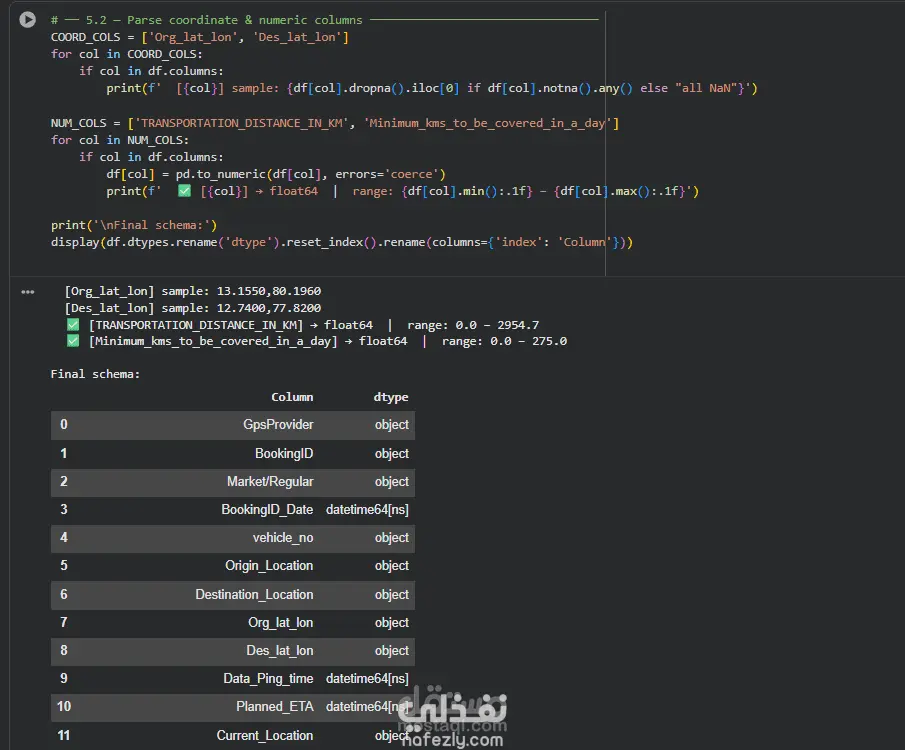Select the Des_lat_lon sample output line
This screenshot has height=750, width=905.
click(193, 308)
